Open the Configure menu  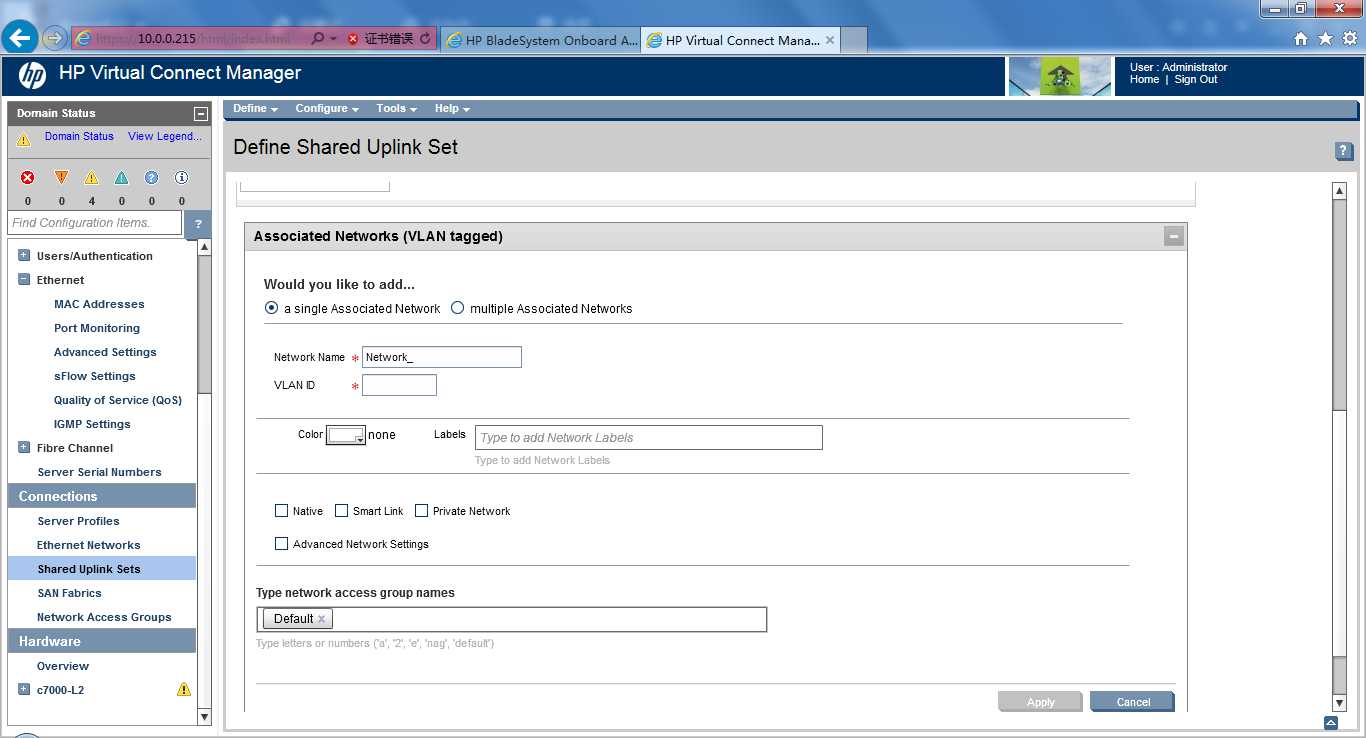tap(327, 108)
